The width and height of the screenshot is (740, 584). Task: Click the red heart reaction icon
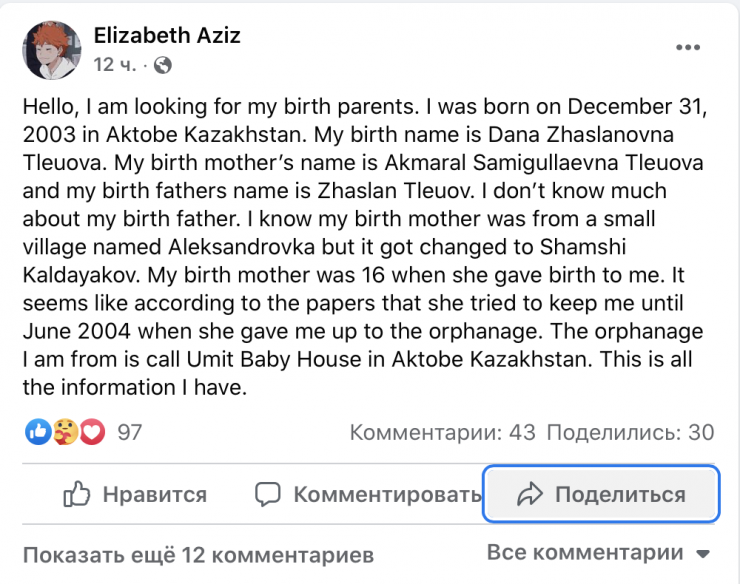(x=92, y=432)
